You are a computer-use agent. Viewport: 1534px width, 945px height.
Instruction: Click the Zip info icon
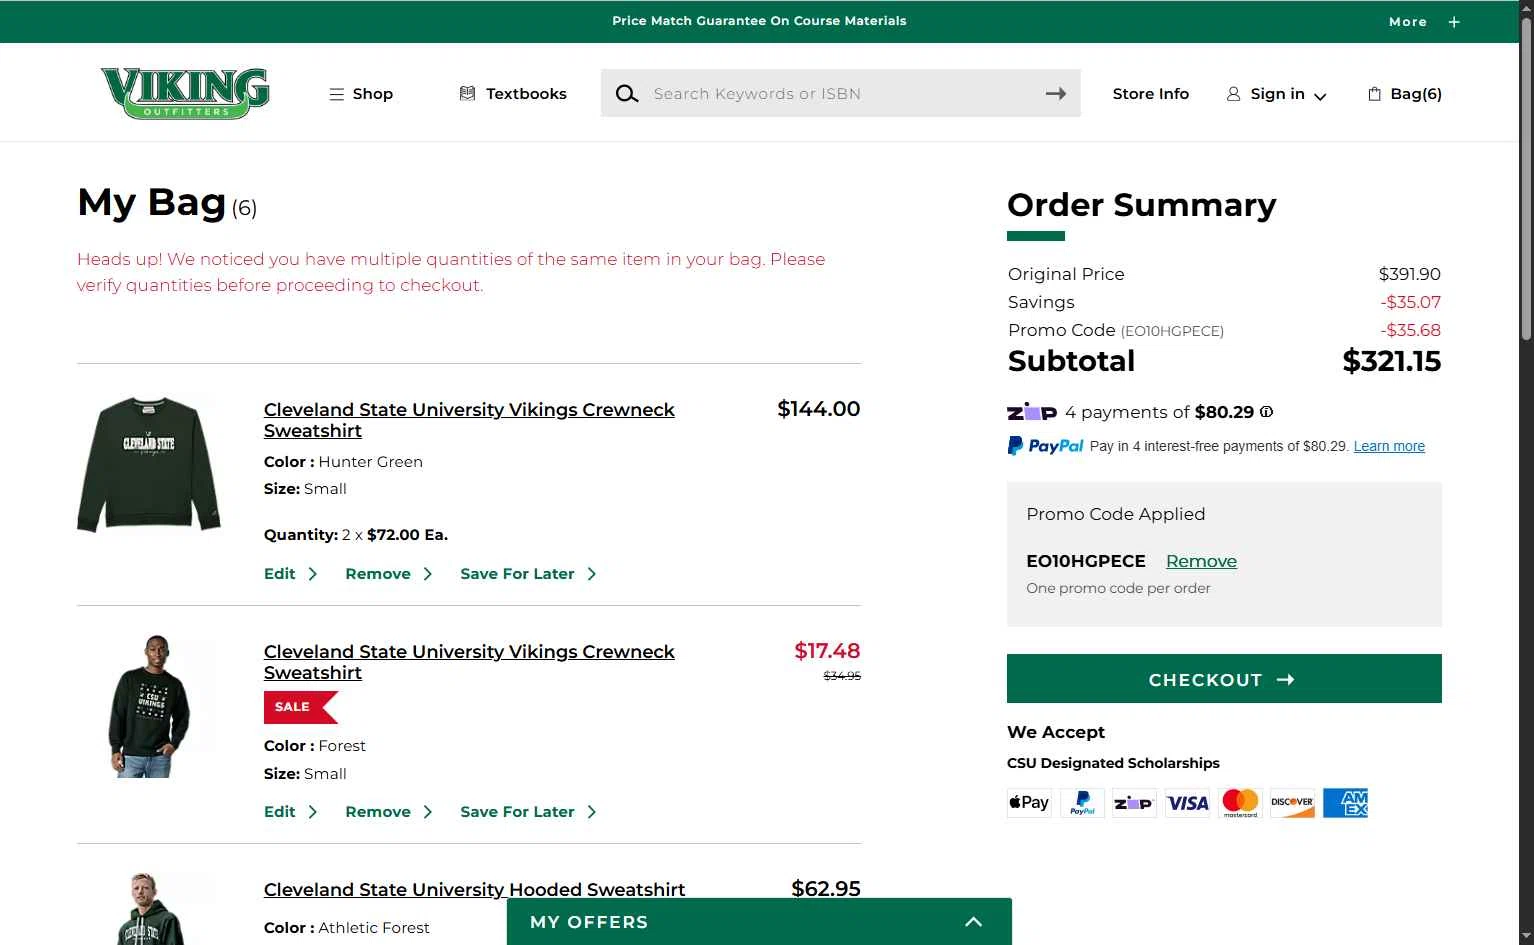pyautogui.click(x=1267, y=412)
